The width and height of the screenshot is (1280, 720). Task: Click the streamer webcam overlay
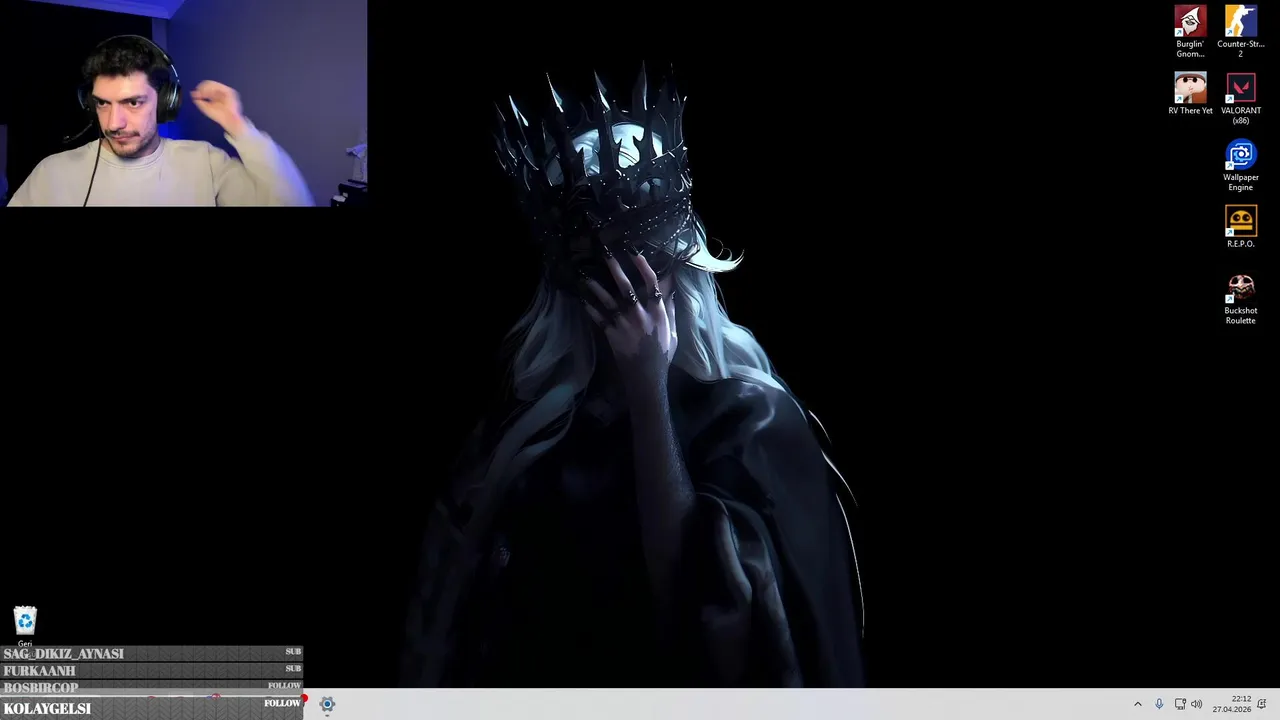pyautogui.click(x=184, y=103)
